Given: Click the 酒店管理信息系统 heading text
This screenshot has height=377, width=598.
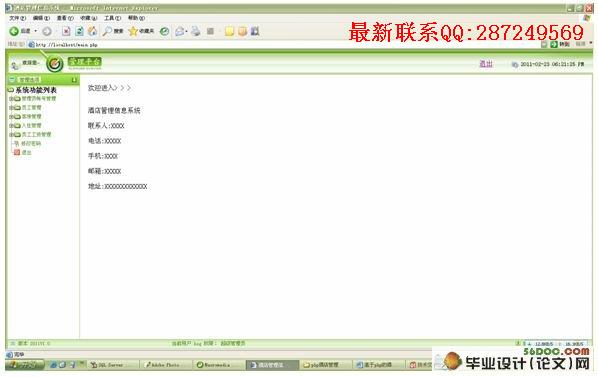Looking at the screenshot, I should coord(114,111).
